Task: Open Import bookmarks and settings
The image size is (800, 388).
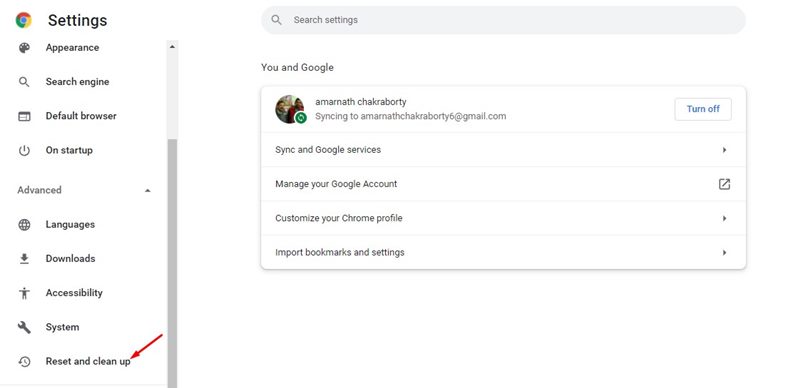Action: (503, 252)
